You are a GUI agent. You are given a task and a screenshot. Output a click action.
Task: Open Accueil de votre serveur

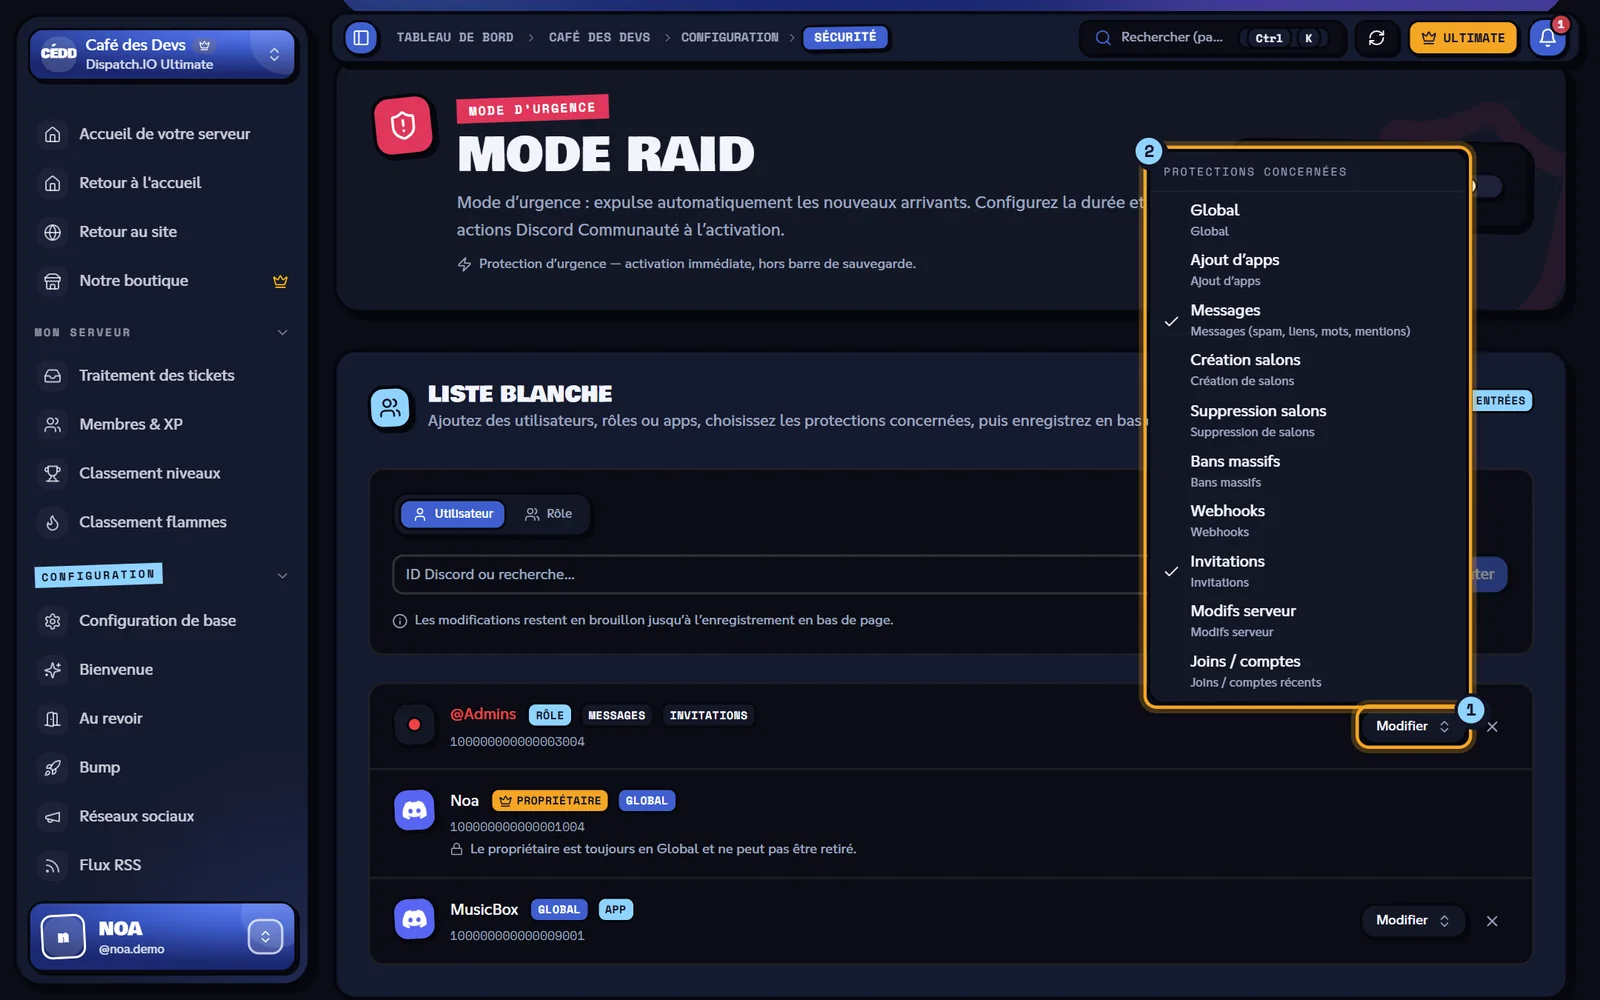[163, 134]
